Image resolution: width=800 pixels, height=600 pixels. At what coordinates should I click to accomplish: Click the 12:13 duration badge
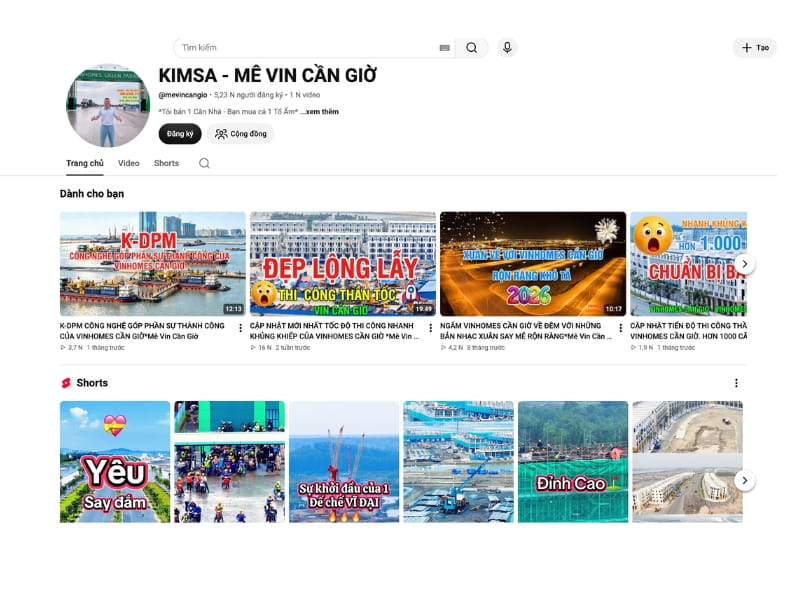coord(233,309)
